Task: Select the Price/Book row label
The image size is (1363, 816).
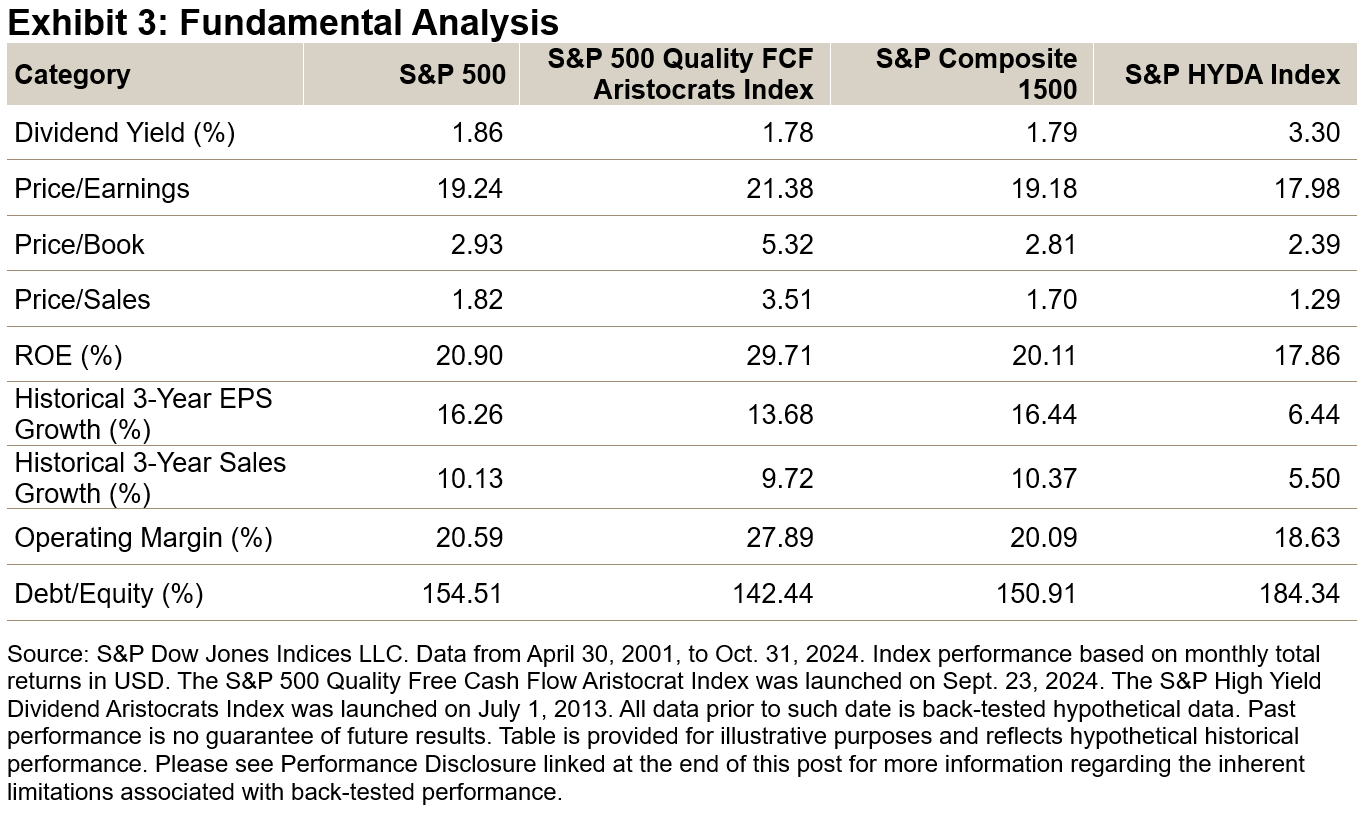Action: pos(80,244)
